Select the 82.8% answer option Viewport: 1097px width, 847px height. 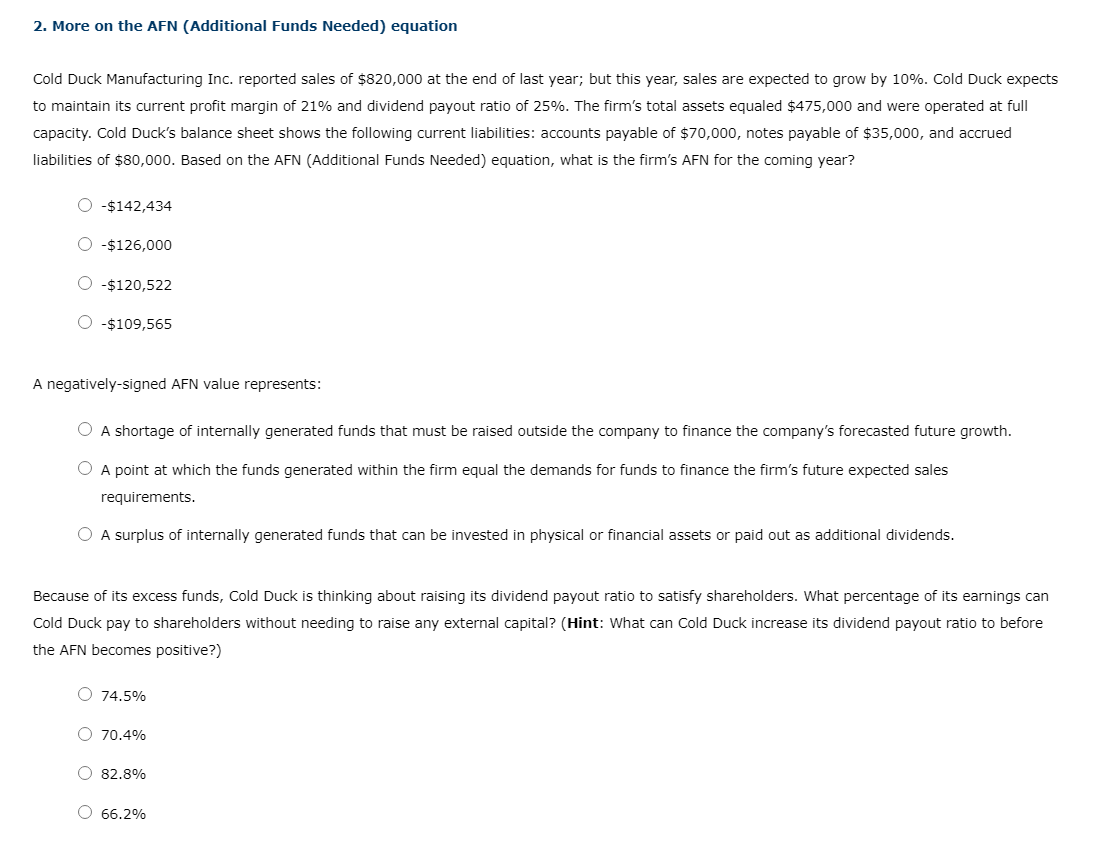(x=122, y=774)
